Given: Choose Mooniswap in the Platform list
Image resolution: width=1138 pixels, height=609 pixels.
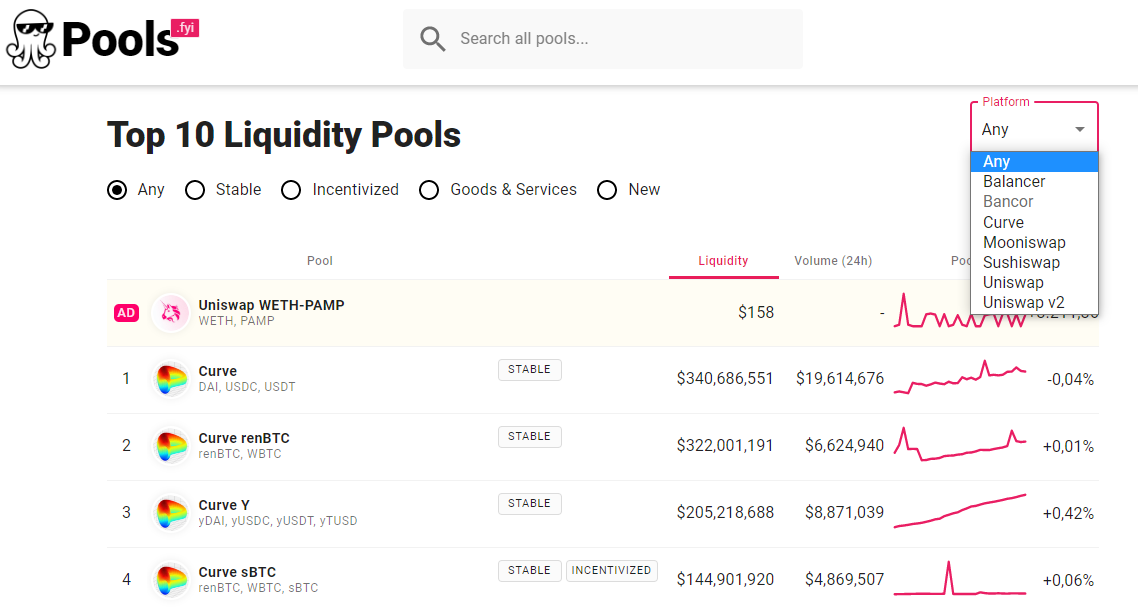Looking at the screenshot, I should click(1034, 242).
